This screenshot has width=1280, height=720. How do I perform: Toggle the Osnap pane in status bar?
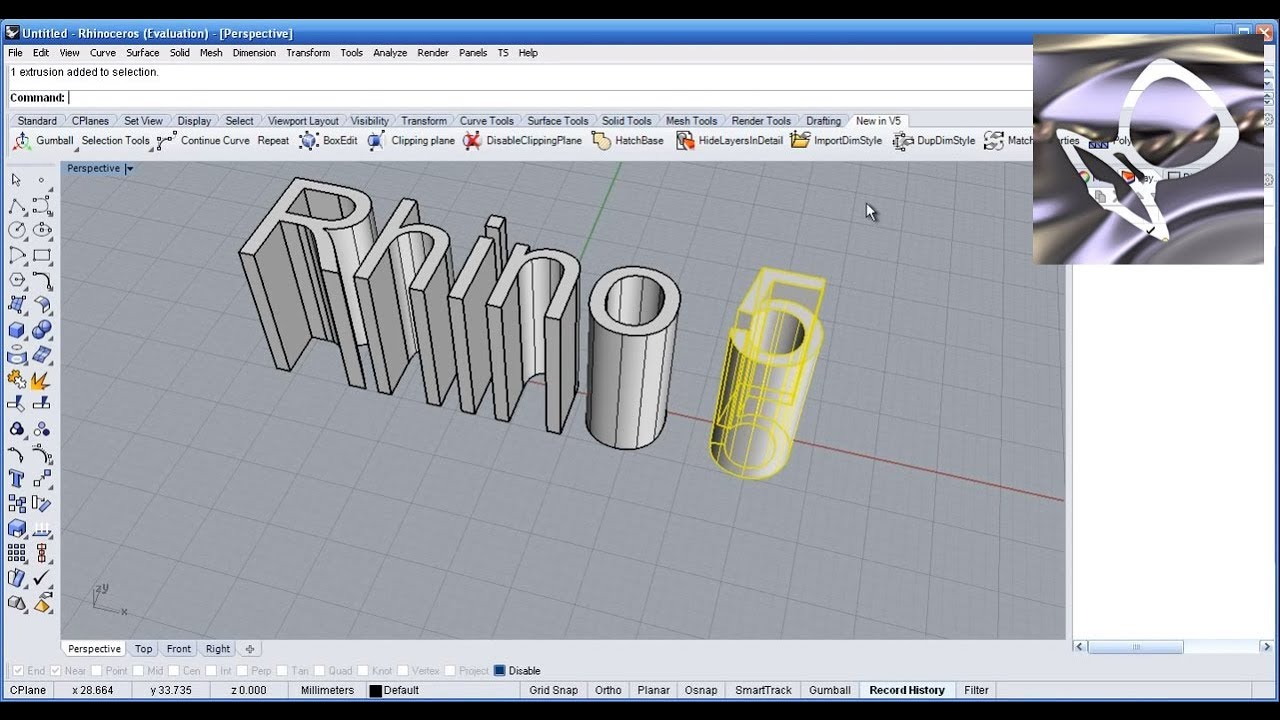point(701,691)
